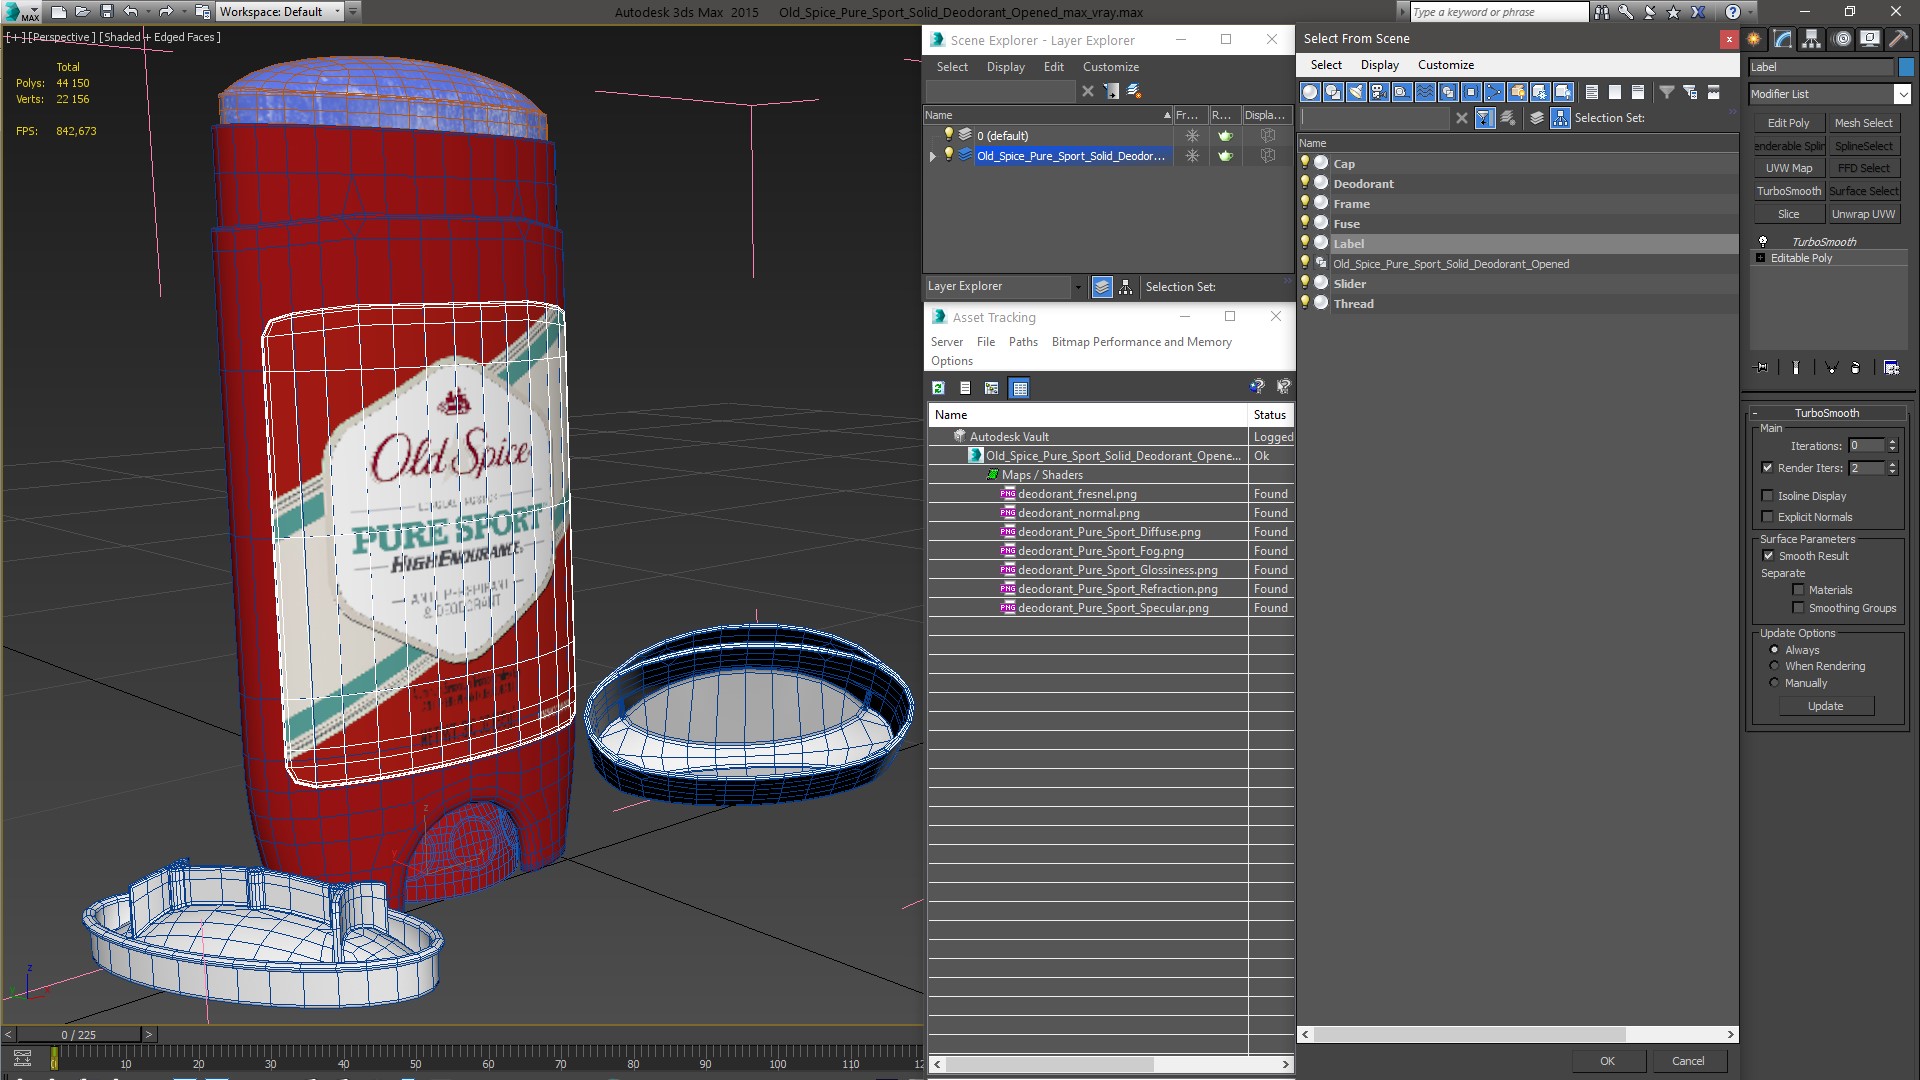This screenshot has height=1080, width=1920.
Task: Click Select All icon in Select From Scene
Action: [x=1592, y=92]
